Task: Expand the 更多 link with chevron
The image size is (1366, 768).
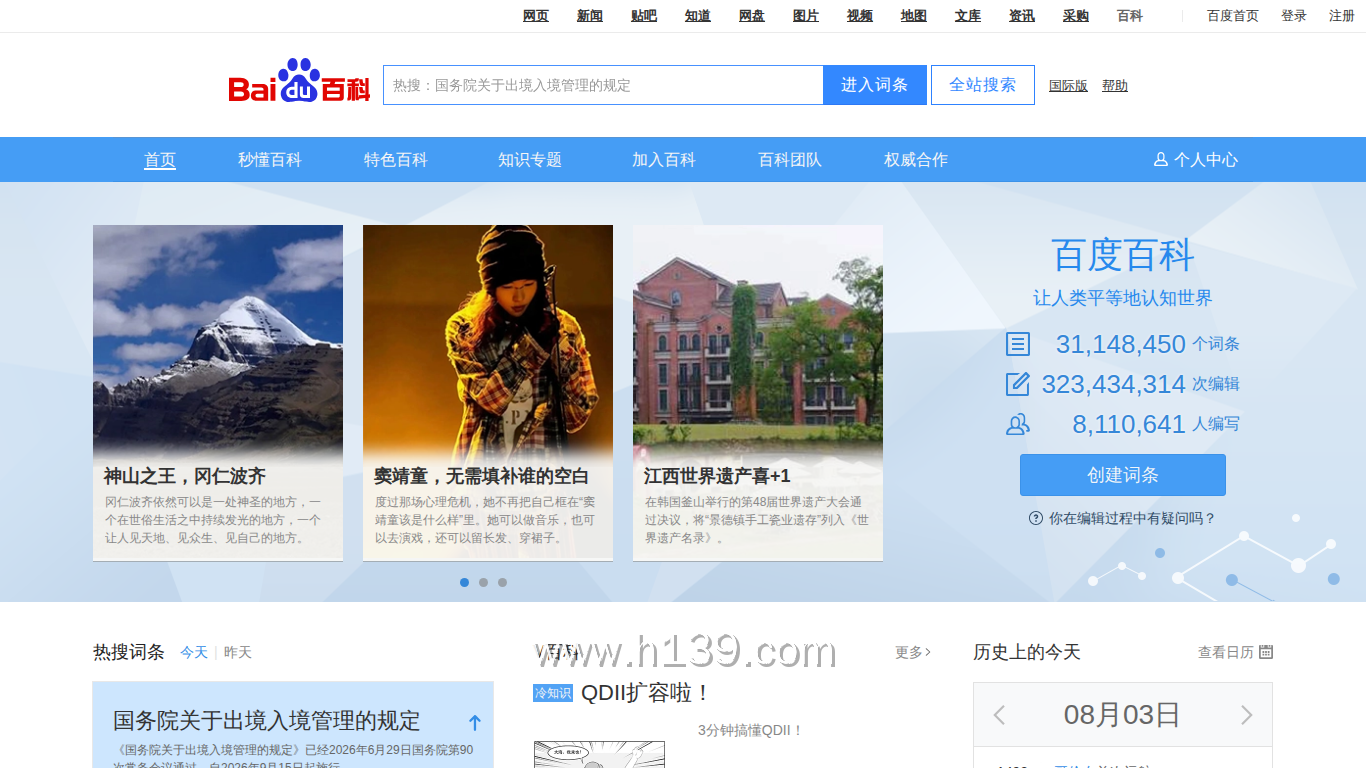Action: click(x=913, y=652)
